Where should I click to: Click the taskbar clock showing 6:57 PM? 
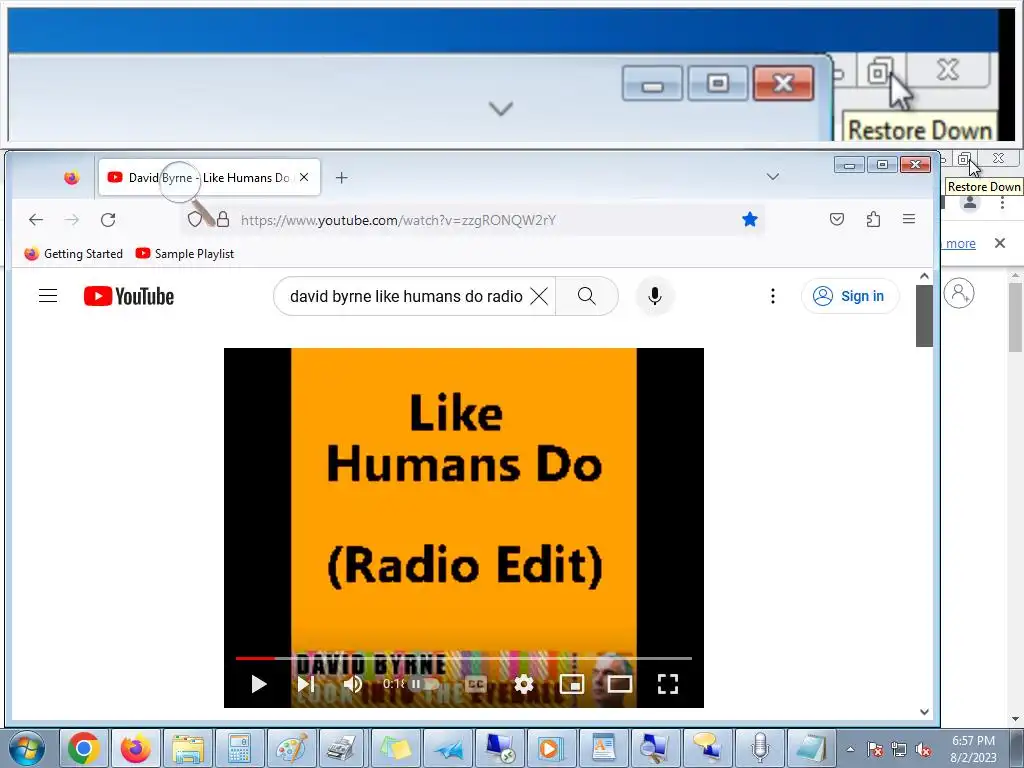pos(973,749)
